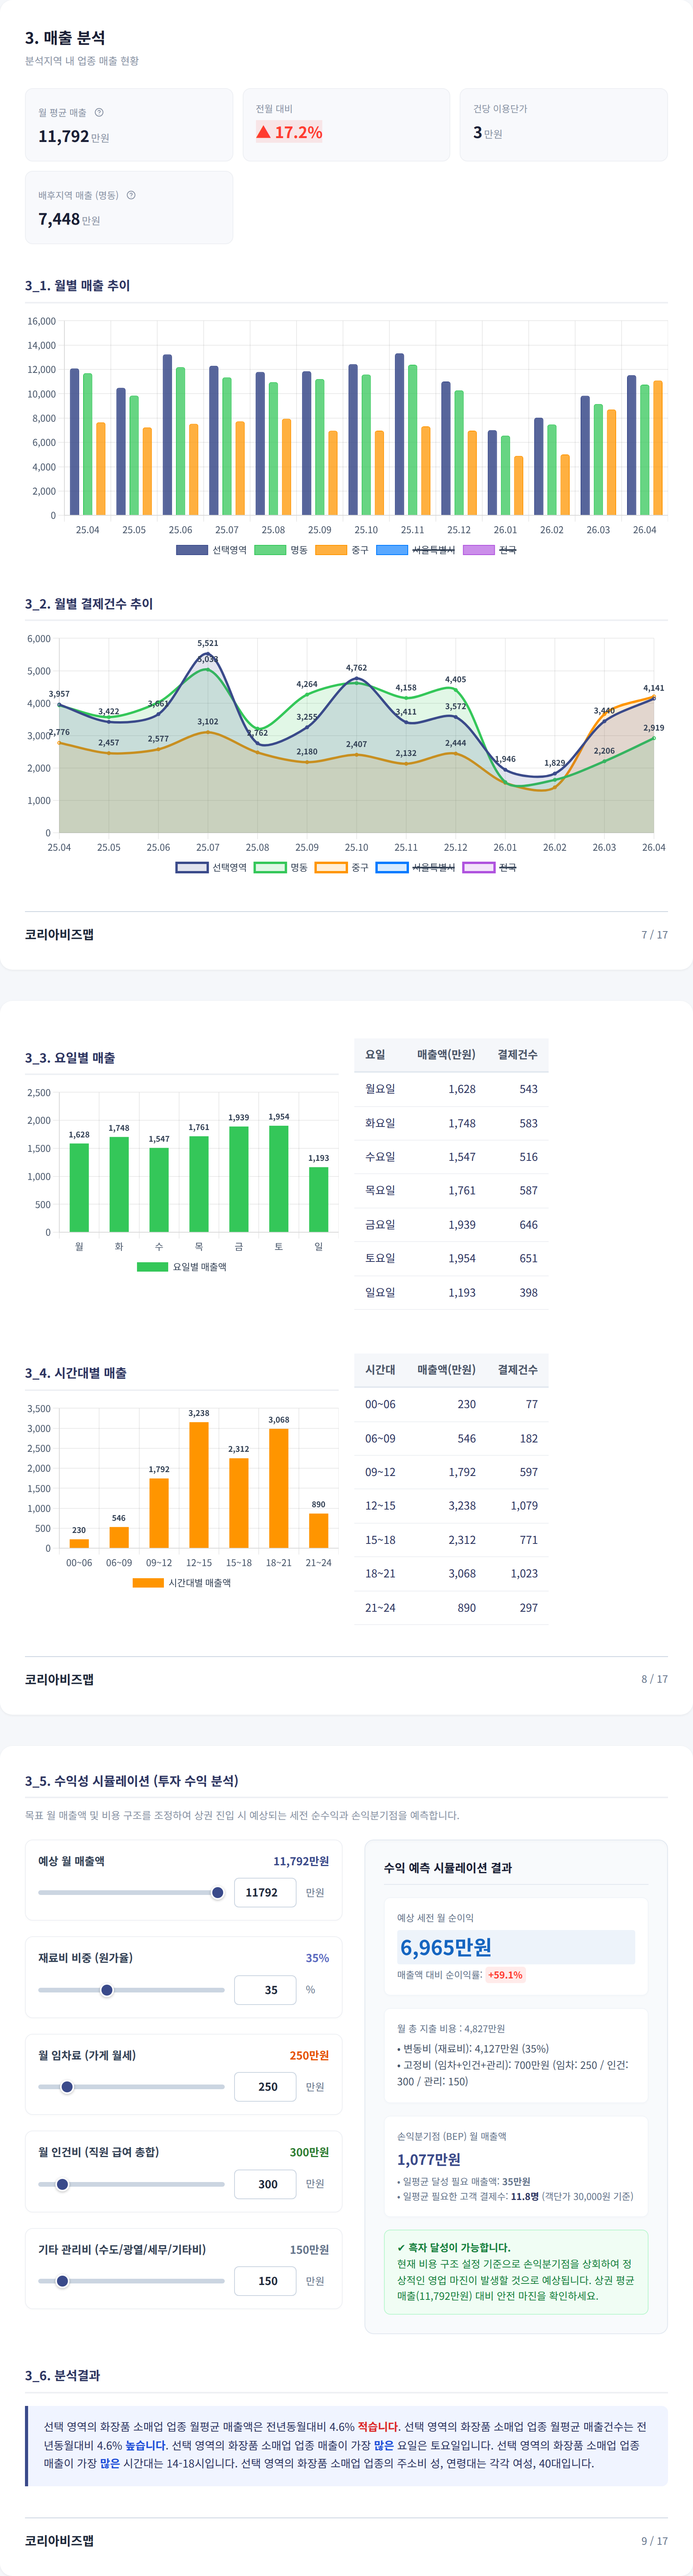Screen dimensions: 693x2576
Task: Click the 150 other expenses input field
Action: tap(265, 2281)
